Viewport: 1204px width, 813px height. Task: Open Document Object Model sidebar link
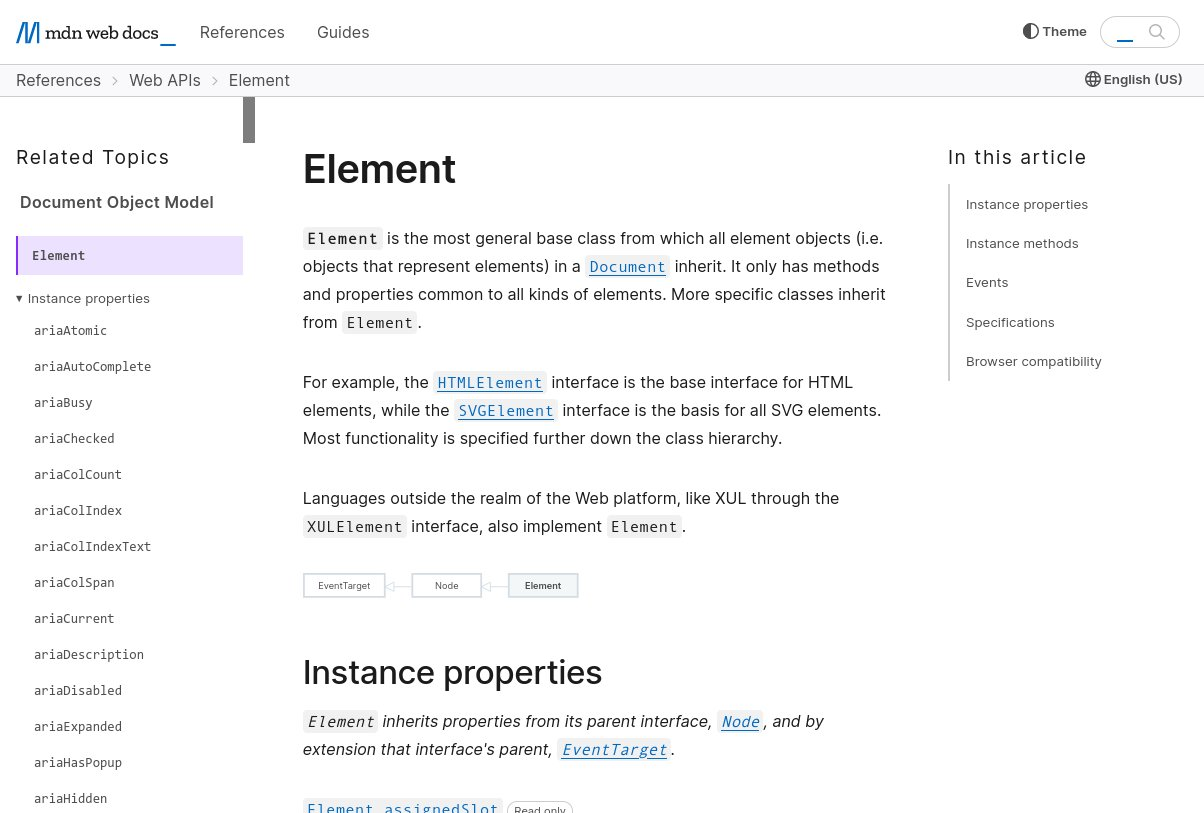[x=117, y=202]
